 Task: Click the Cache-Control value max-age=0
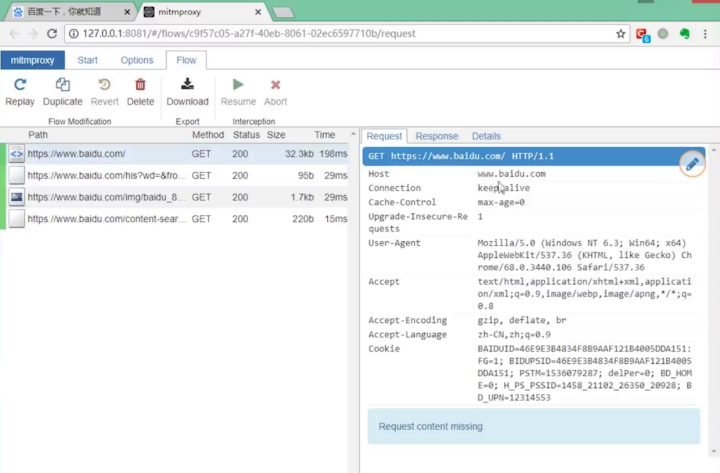pos(501,202)
